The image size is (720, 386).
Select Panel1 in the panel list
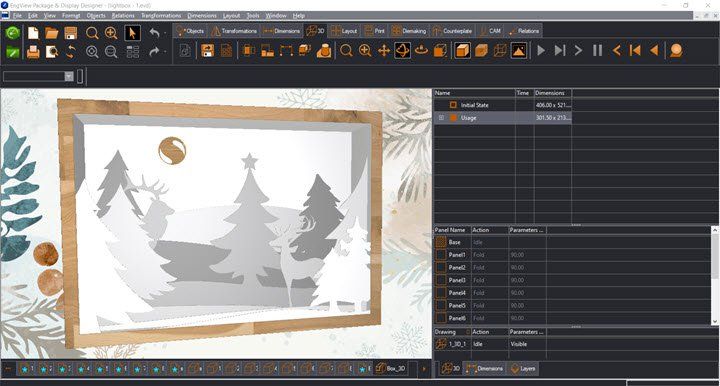573,255
